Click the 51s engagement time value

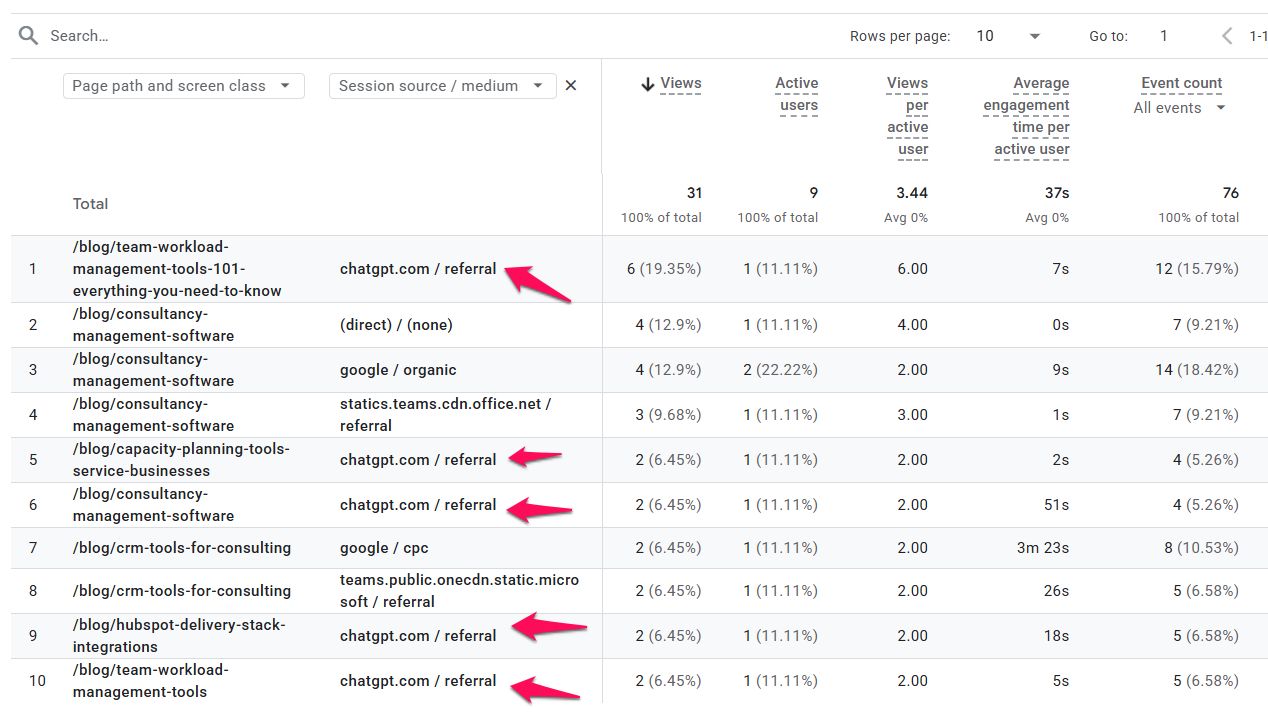click(1057, 505)
